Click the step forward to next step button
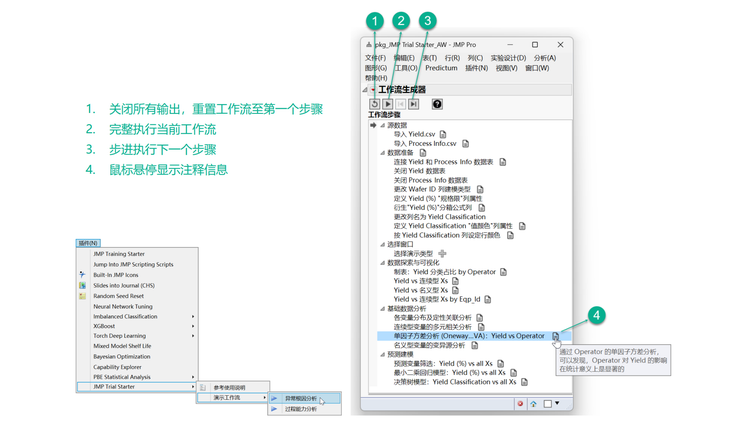Image resolution: width=750 pixels, height=422 pixels. (414, 104)
